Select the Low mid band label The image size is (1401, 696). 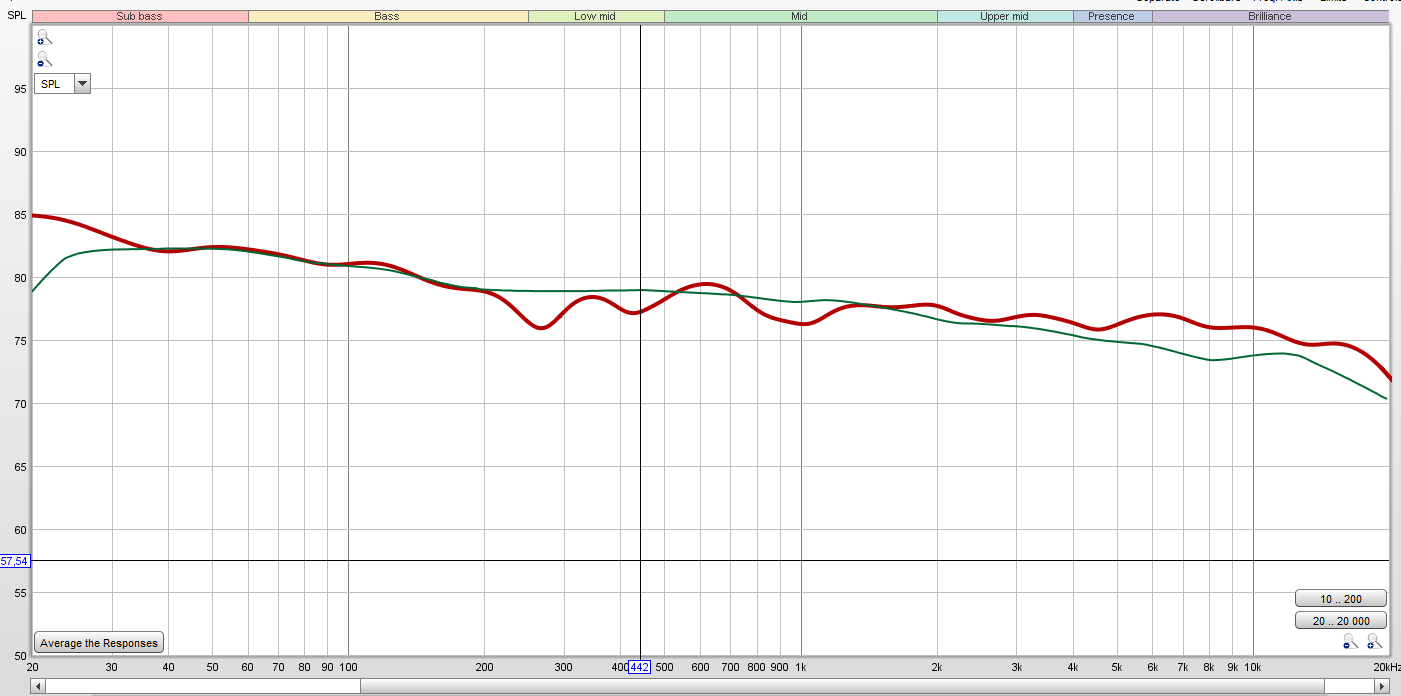click(596, 17)
